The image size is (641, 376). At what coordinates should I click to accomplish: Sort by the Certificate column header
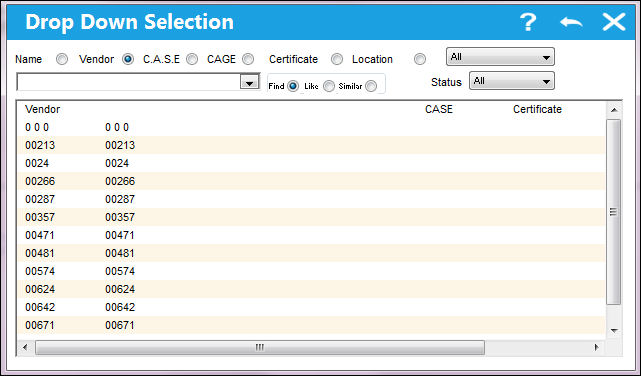coord(537,109)
